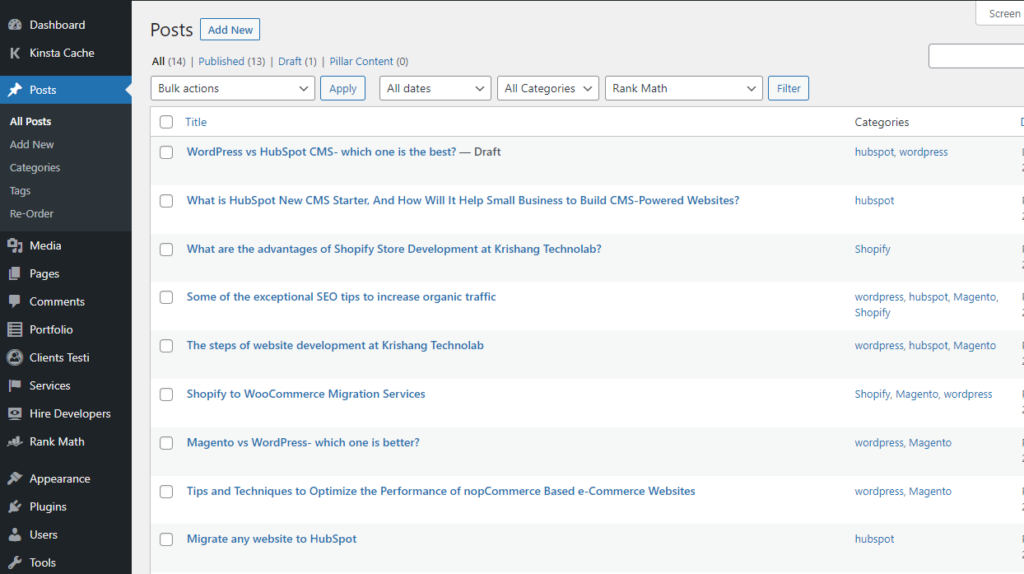Open Kinsta Cache in the sidebar
The width and height of the screenshot is (1024, 574).
coord(65,53)
